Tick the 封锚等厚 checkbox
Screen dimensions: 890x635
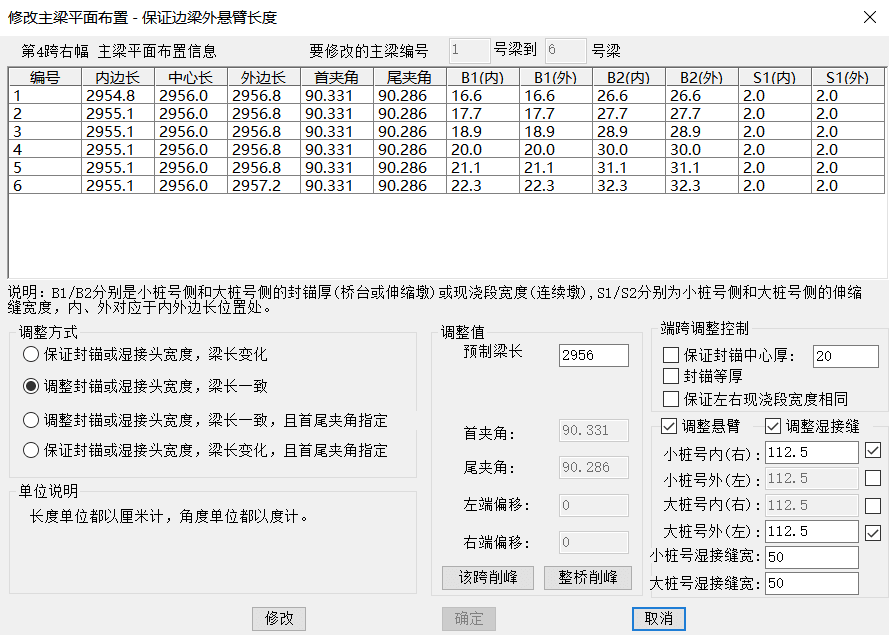click(x=671, y=377)
